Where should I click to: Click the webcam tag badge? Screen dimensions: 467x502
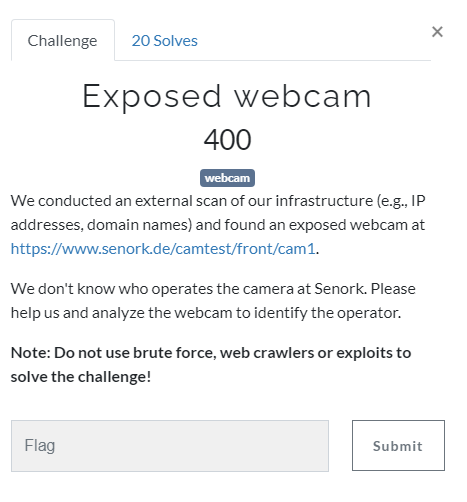pyautogui.click(x=227, y=178)
